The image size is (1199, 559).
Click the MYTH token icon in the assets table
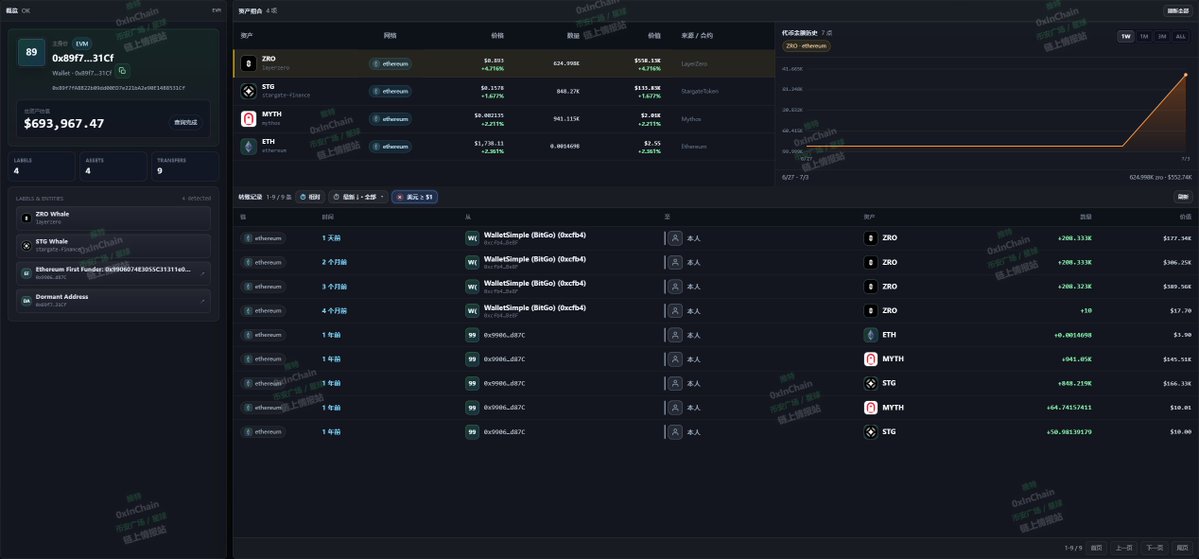249,119
